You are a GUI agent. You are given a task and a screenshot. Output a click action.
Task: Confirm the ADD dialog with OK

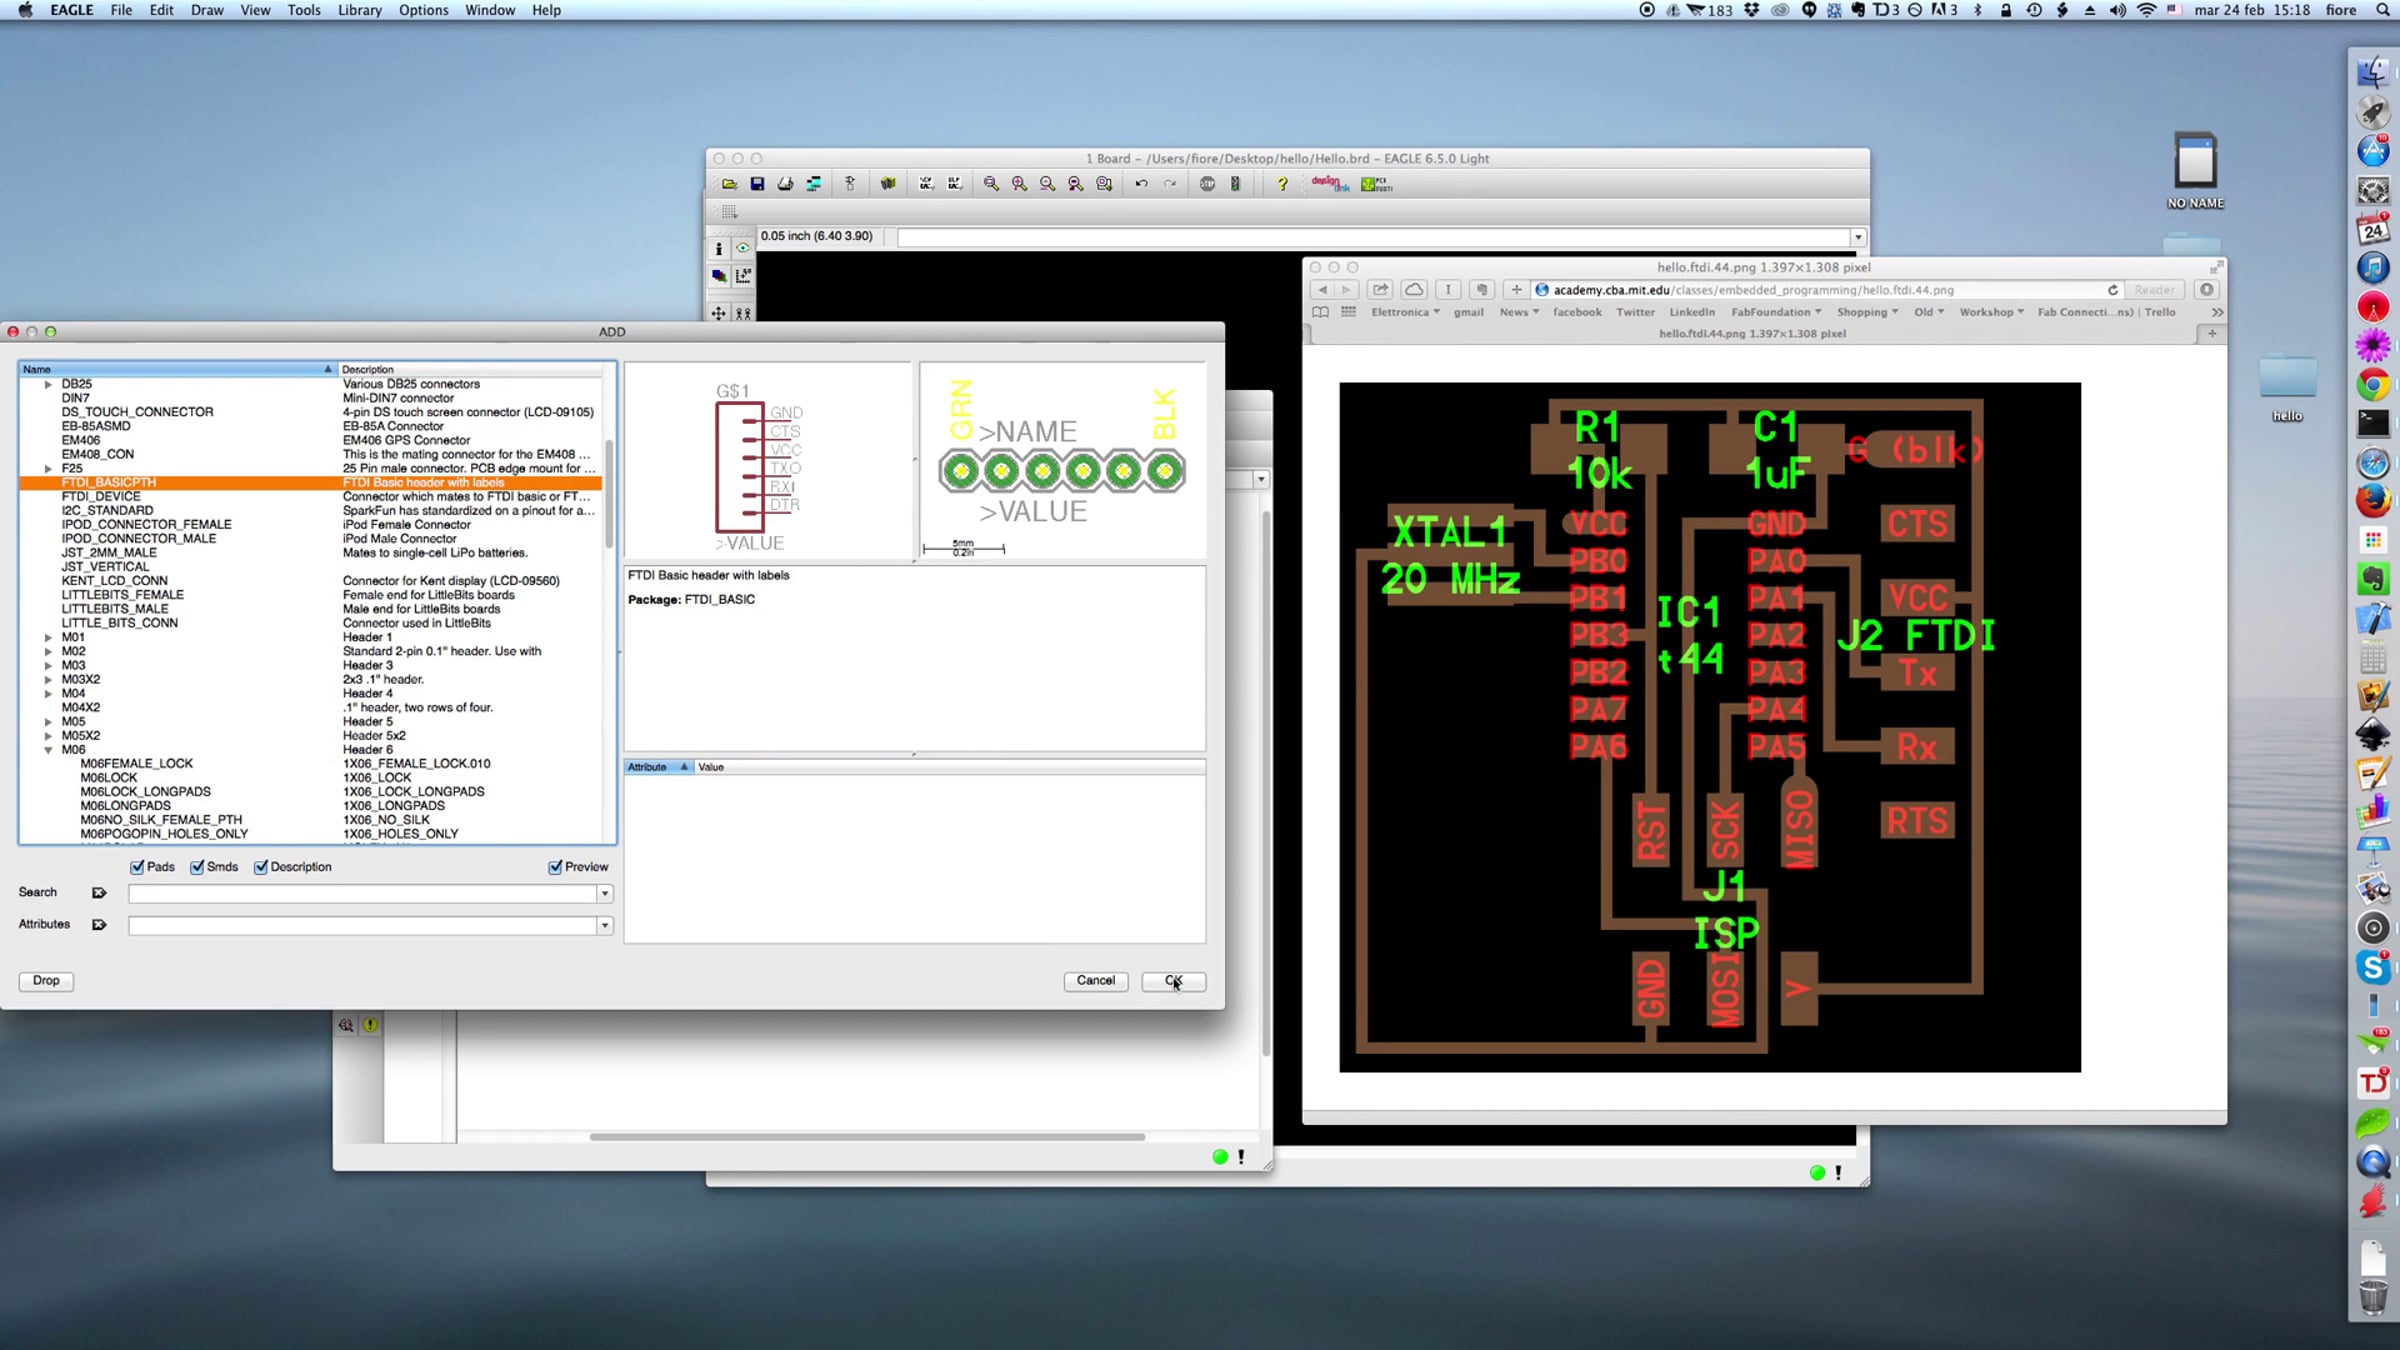[1173, 981]
